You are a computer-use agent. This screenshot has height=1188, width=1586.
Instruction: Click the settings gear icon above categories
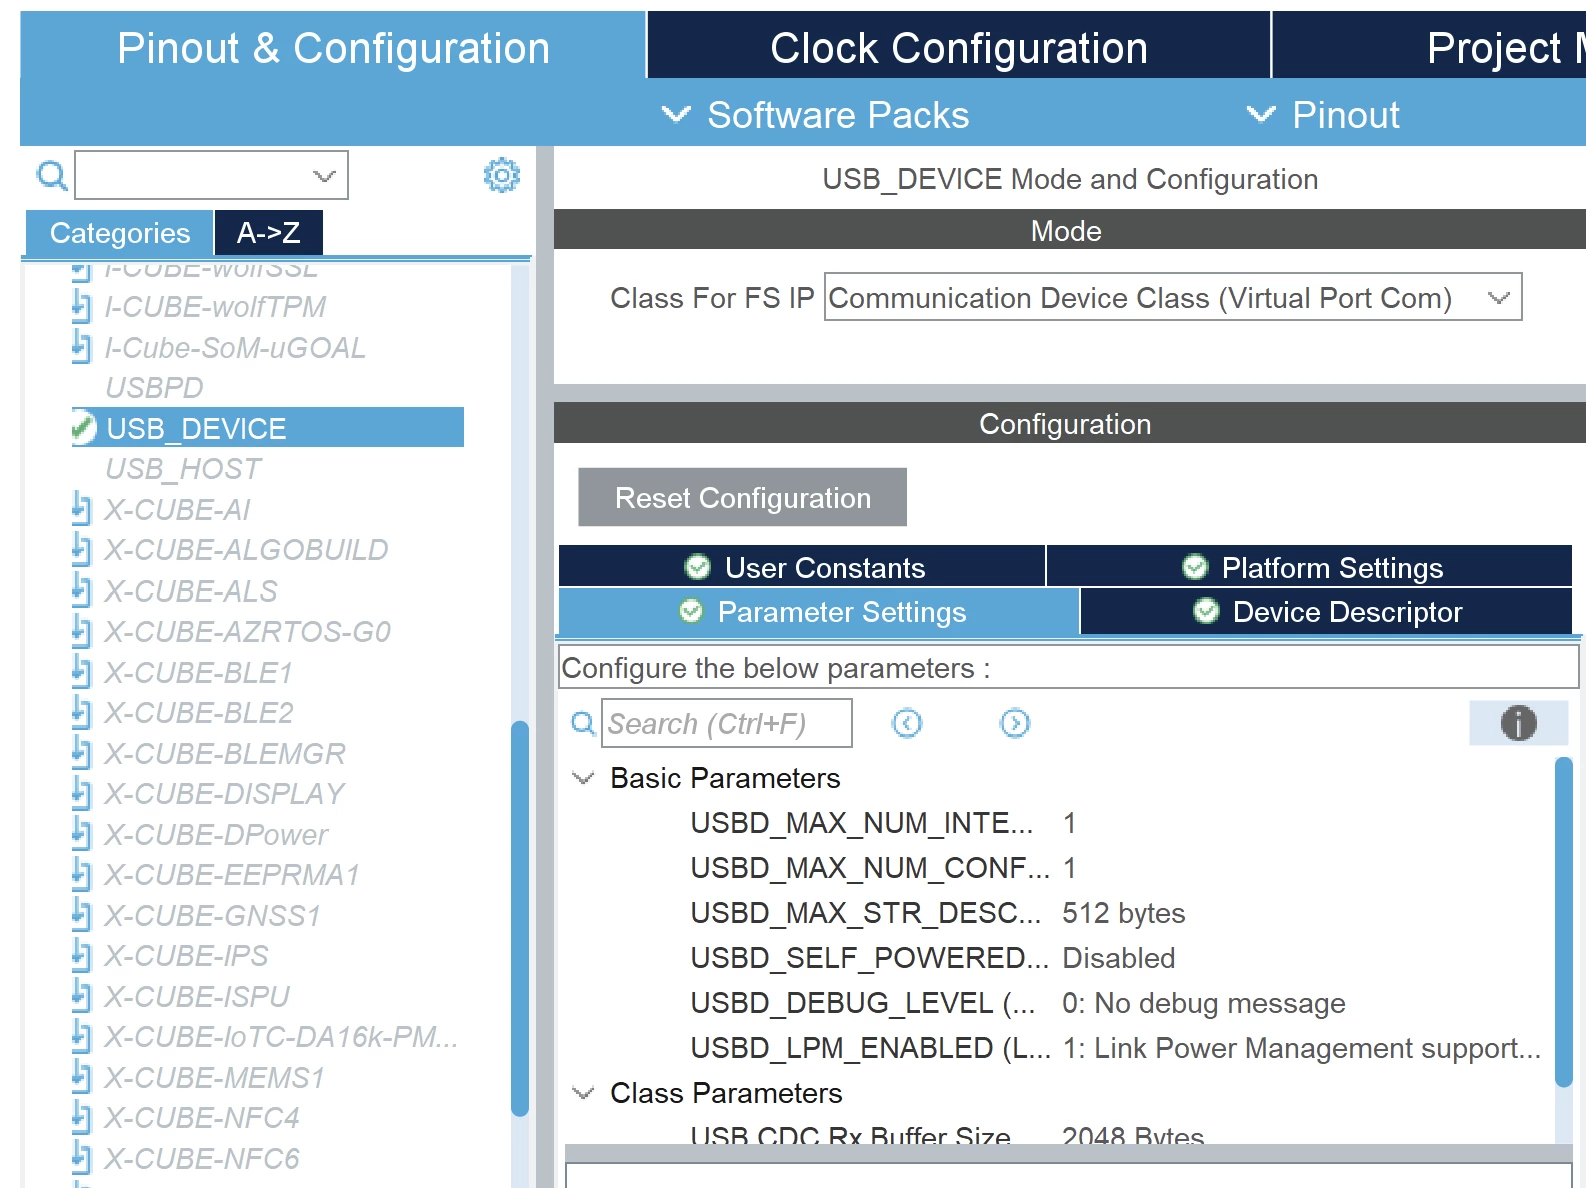(x=501, y=175)
